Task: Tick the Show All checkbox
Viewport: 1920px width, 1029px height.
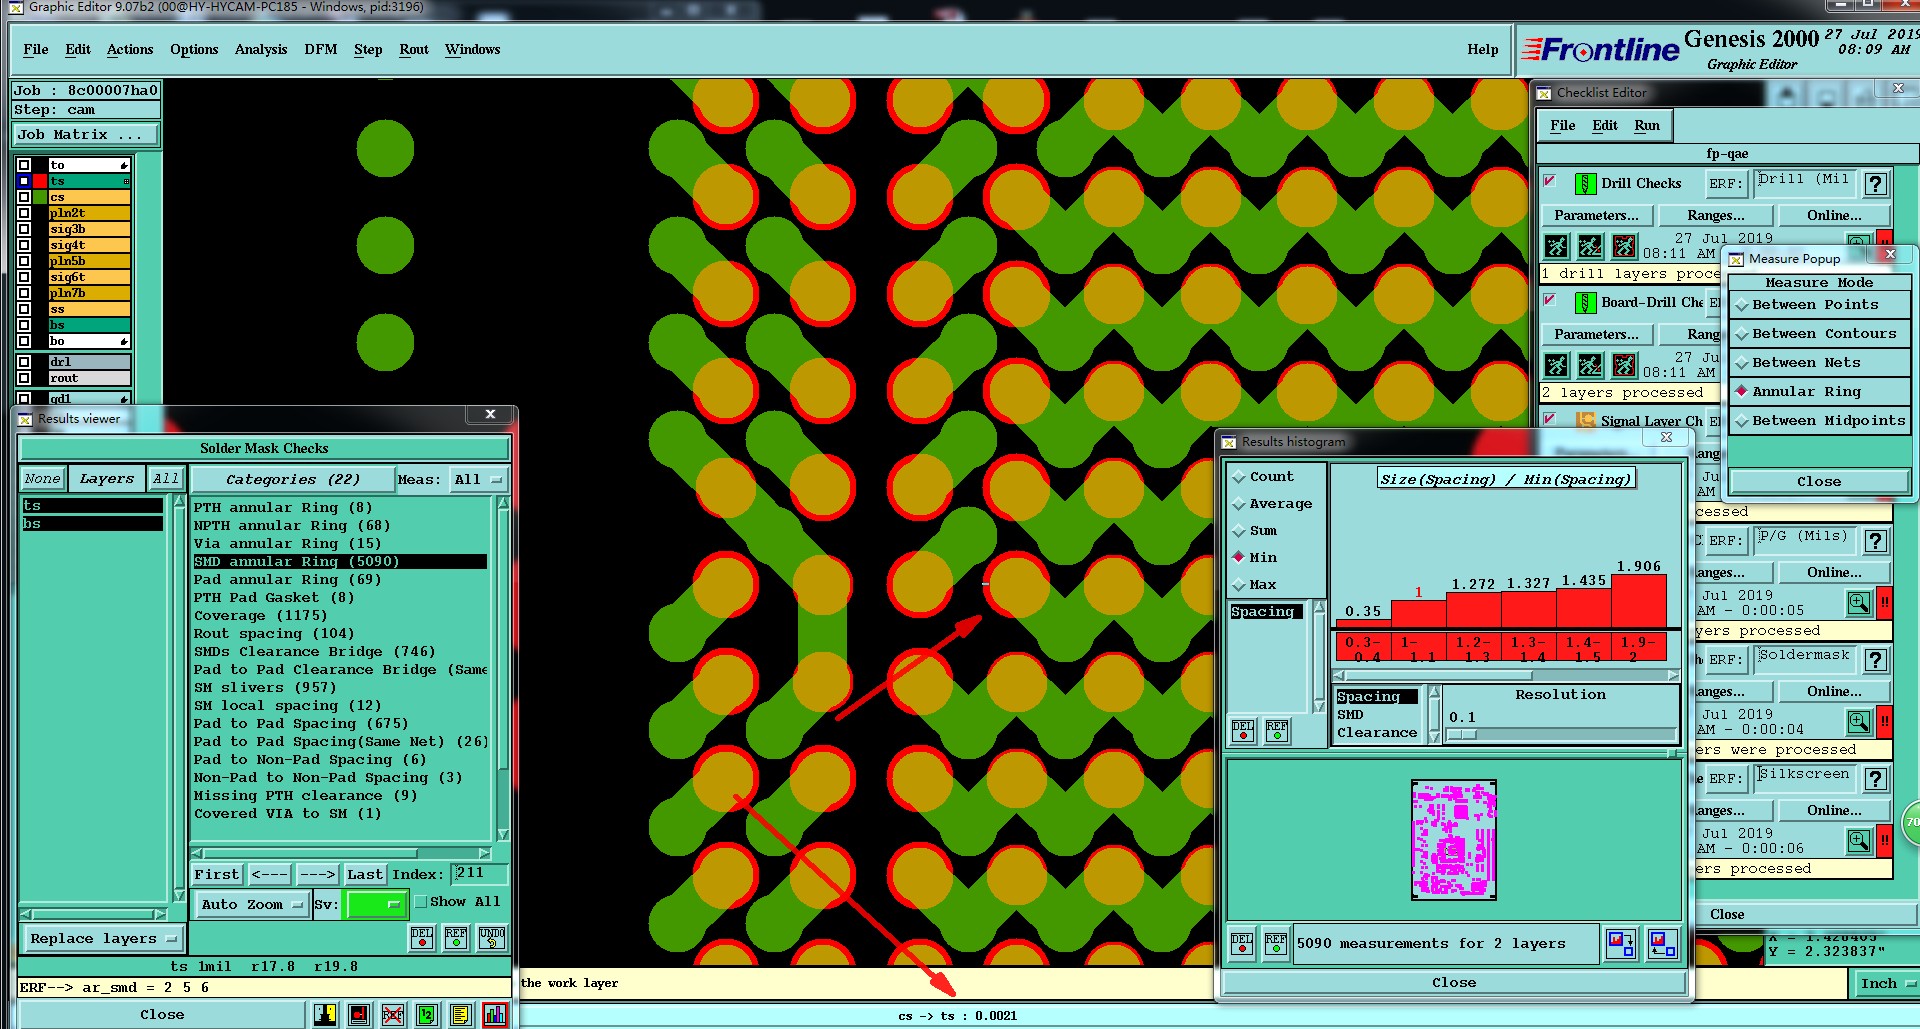Action: pos(421,902)
